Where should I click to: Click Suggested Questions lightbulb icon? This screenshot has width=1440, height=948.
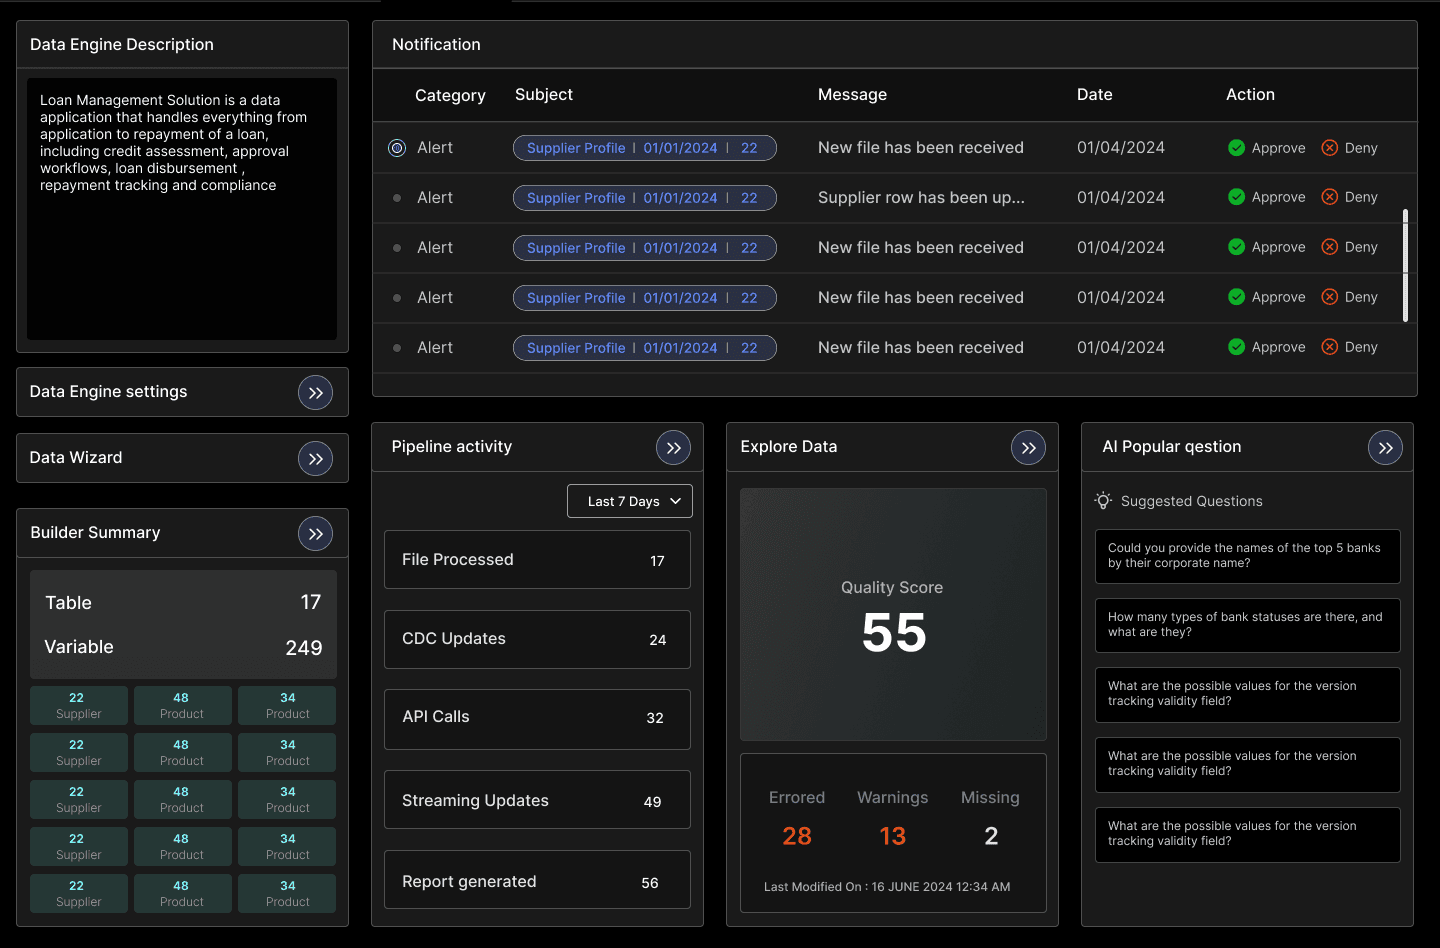1103,501
